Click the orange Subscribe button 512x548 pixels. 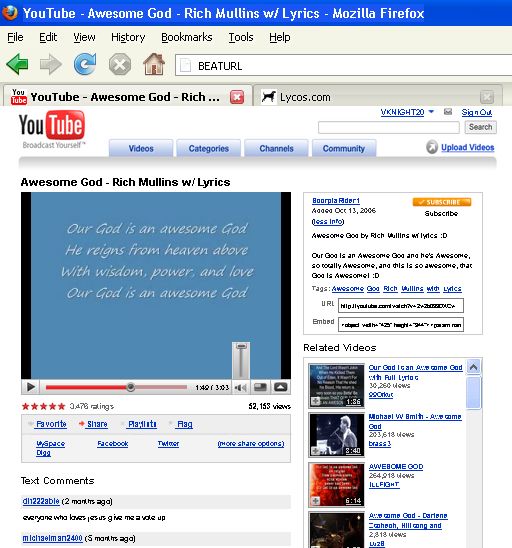442,202
